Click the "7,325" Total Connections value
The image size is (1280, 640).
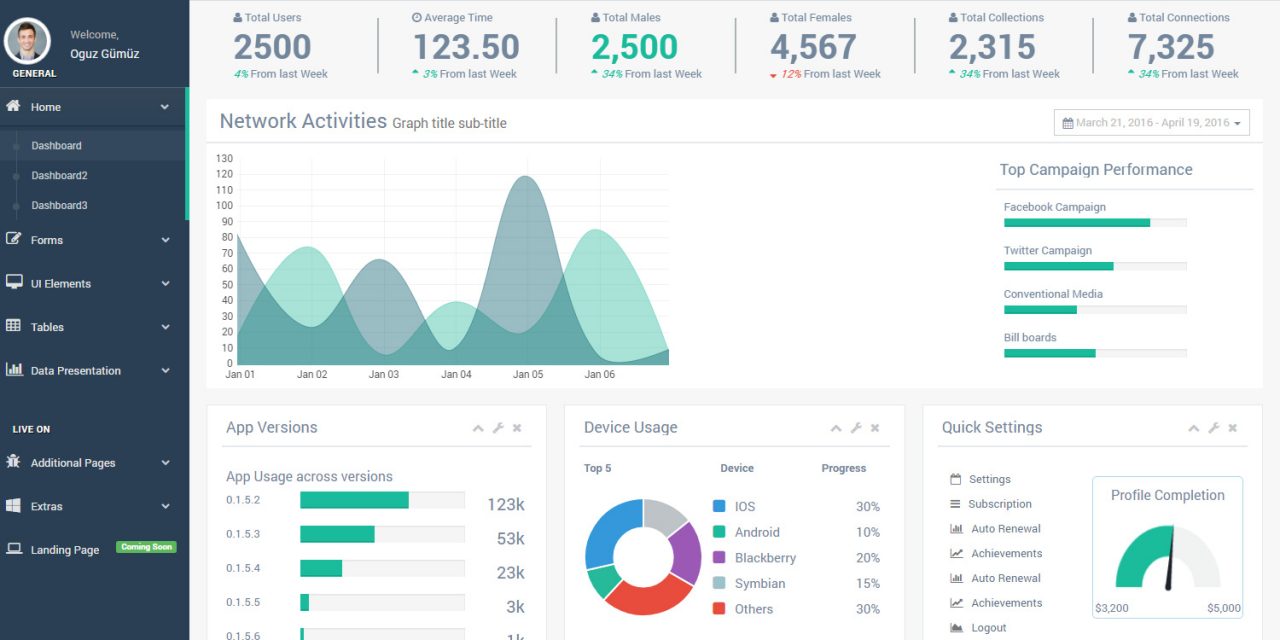1171,47
